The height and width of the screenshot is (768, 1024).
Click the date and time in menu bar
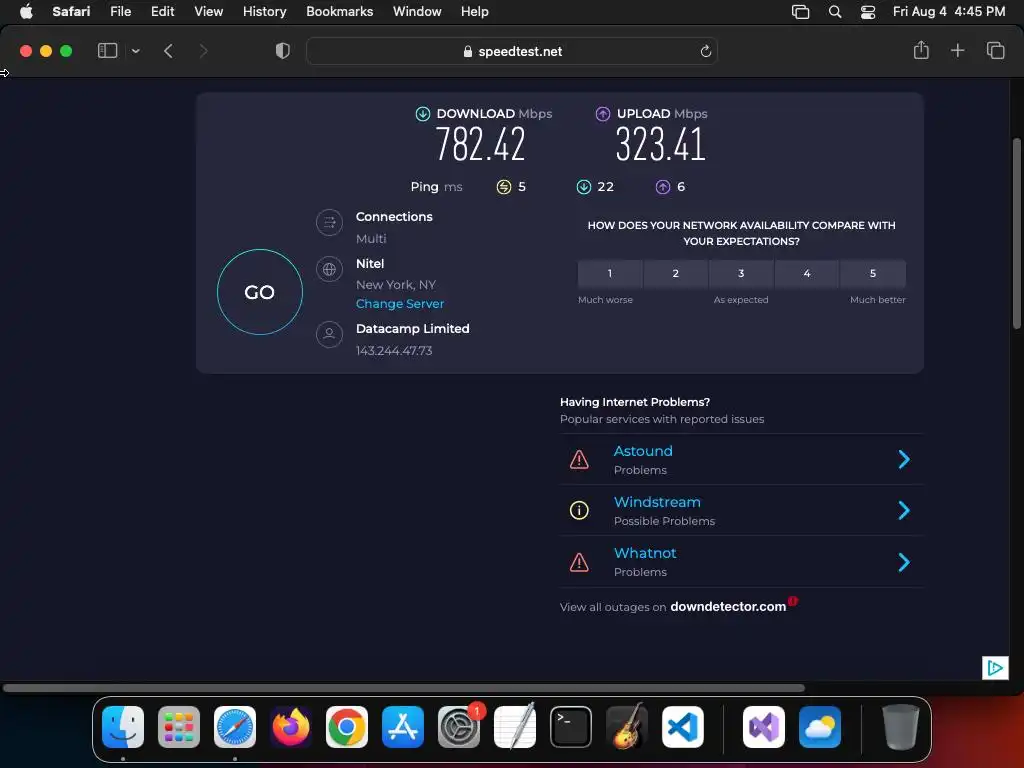tap(949, 11)
